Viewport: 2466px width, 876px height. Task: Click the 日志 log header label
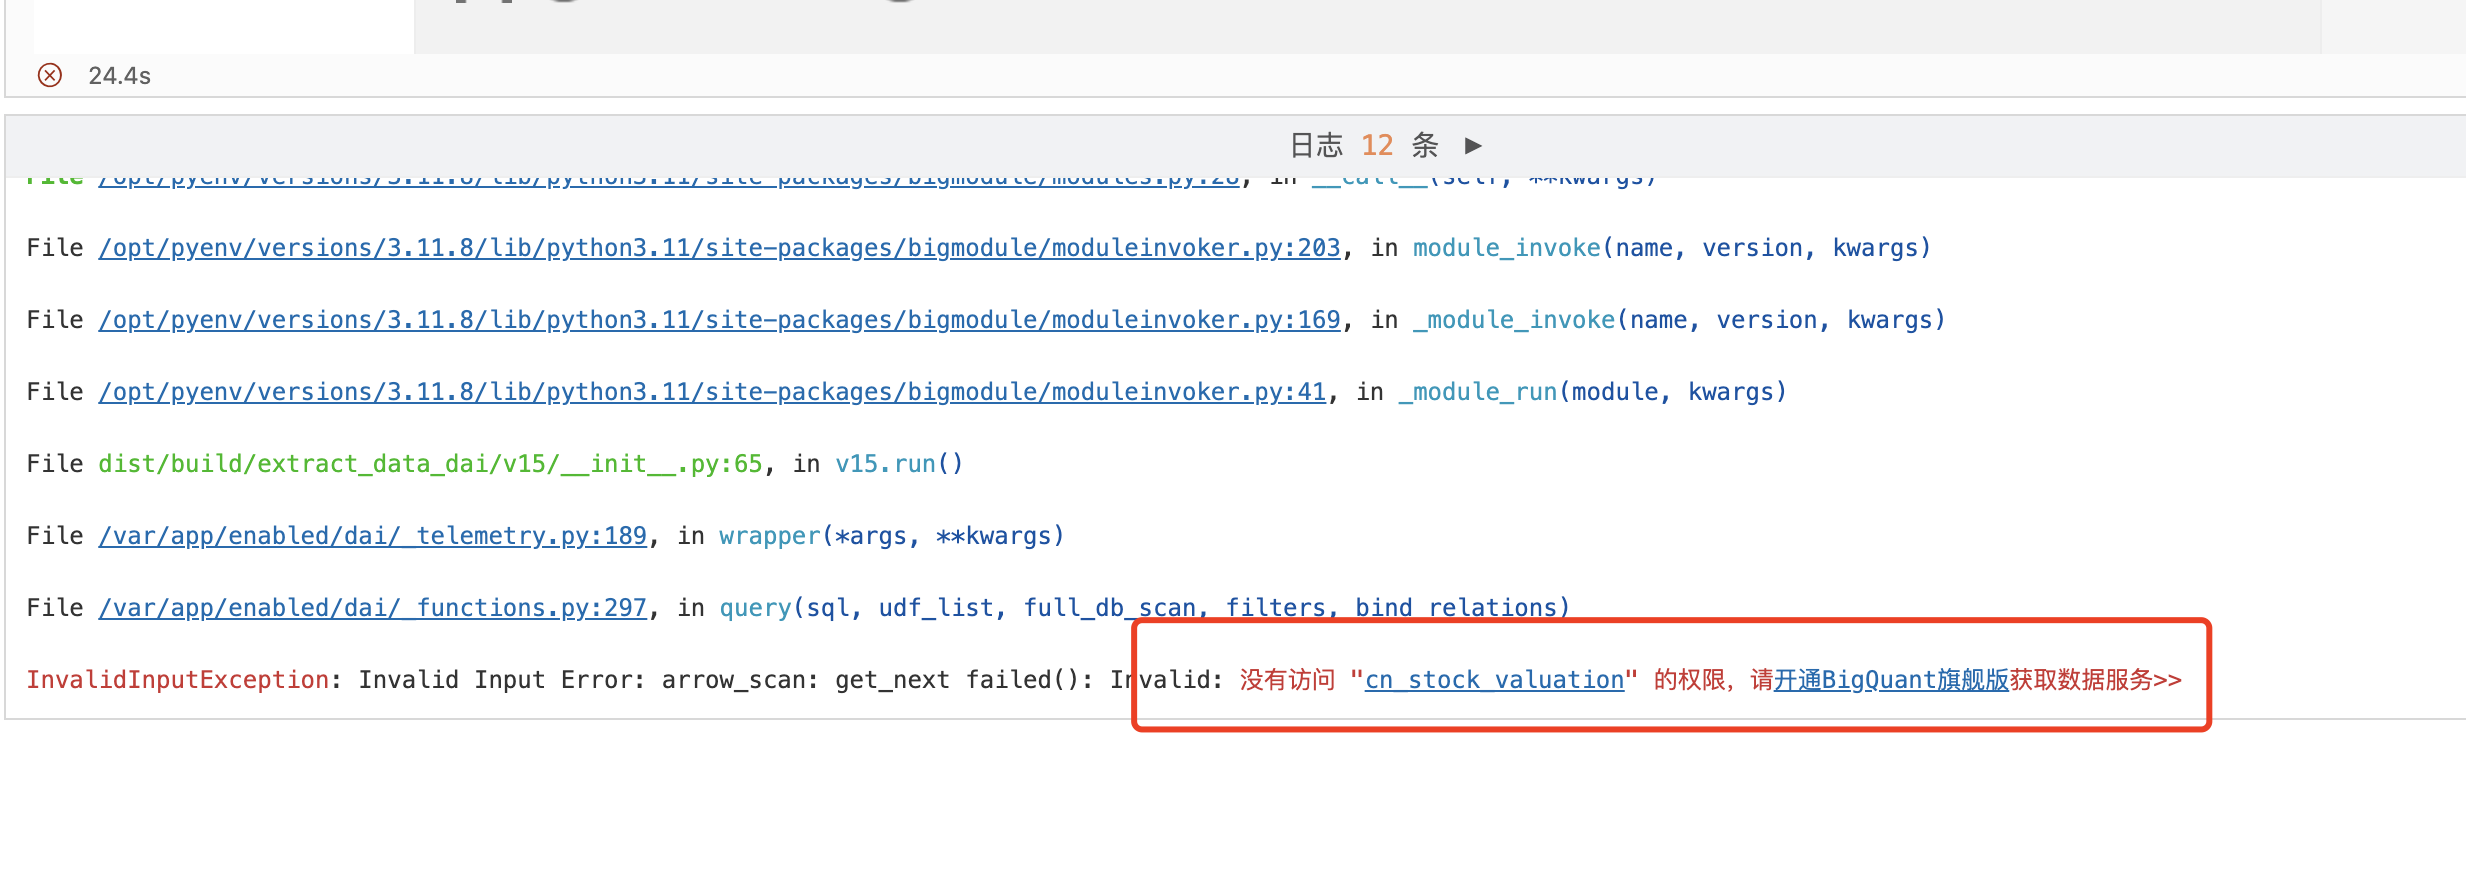[1316, 146]
